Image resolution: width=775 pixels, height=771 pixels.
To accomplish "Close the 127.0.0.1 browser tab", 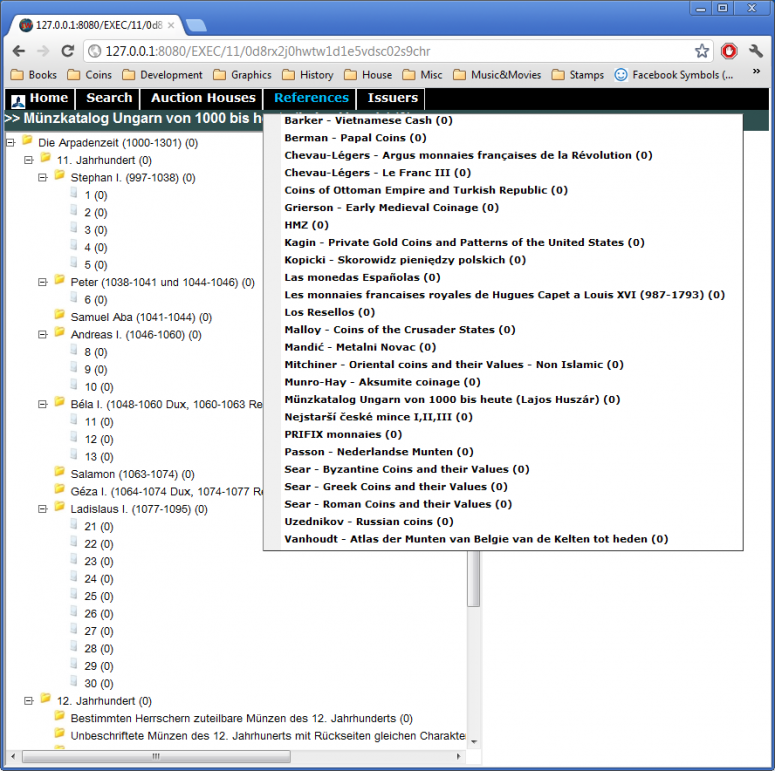I will point(171,25).
